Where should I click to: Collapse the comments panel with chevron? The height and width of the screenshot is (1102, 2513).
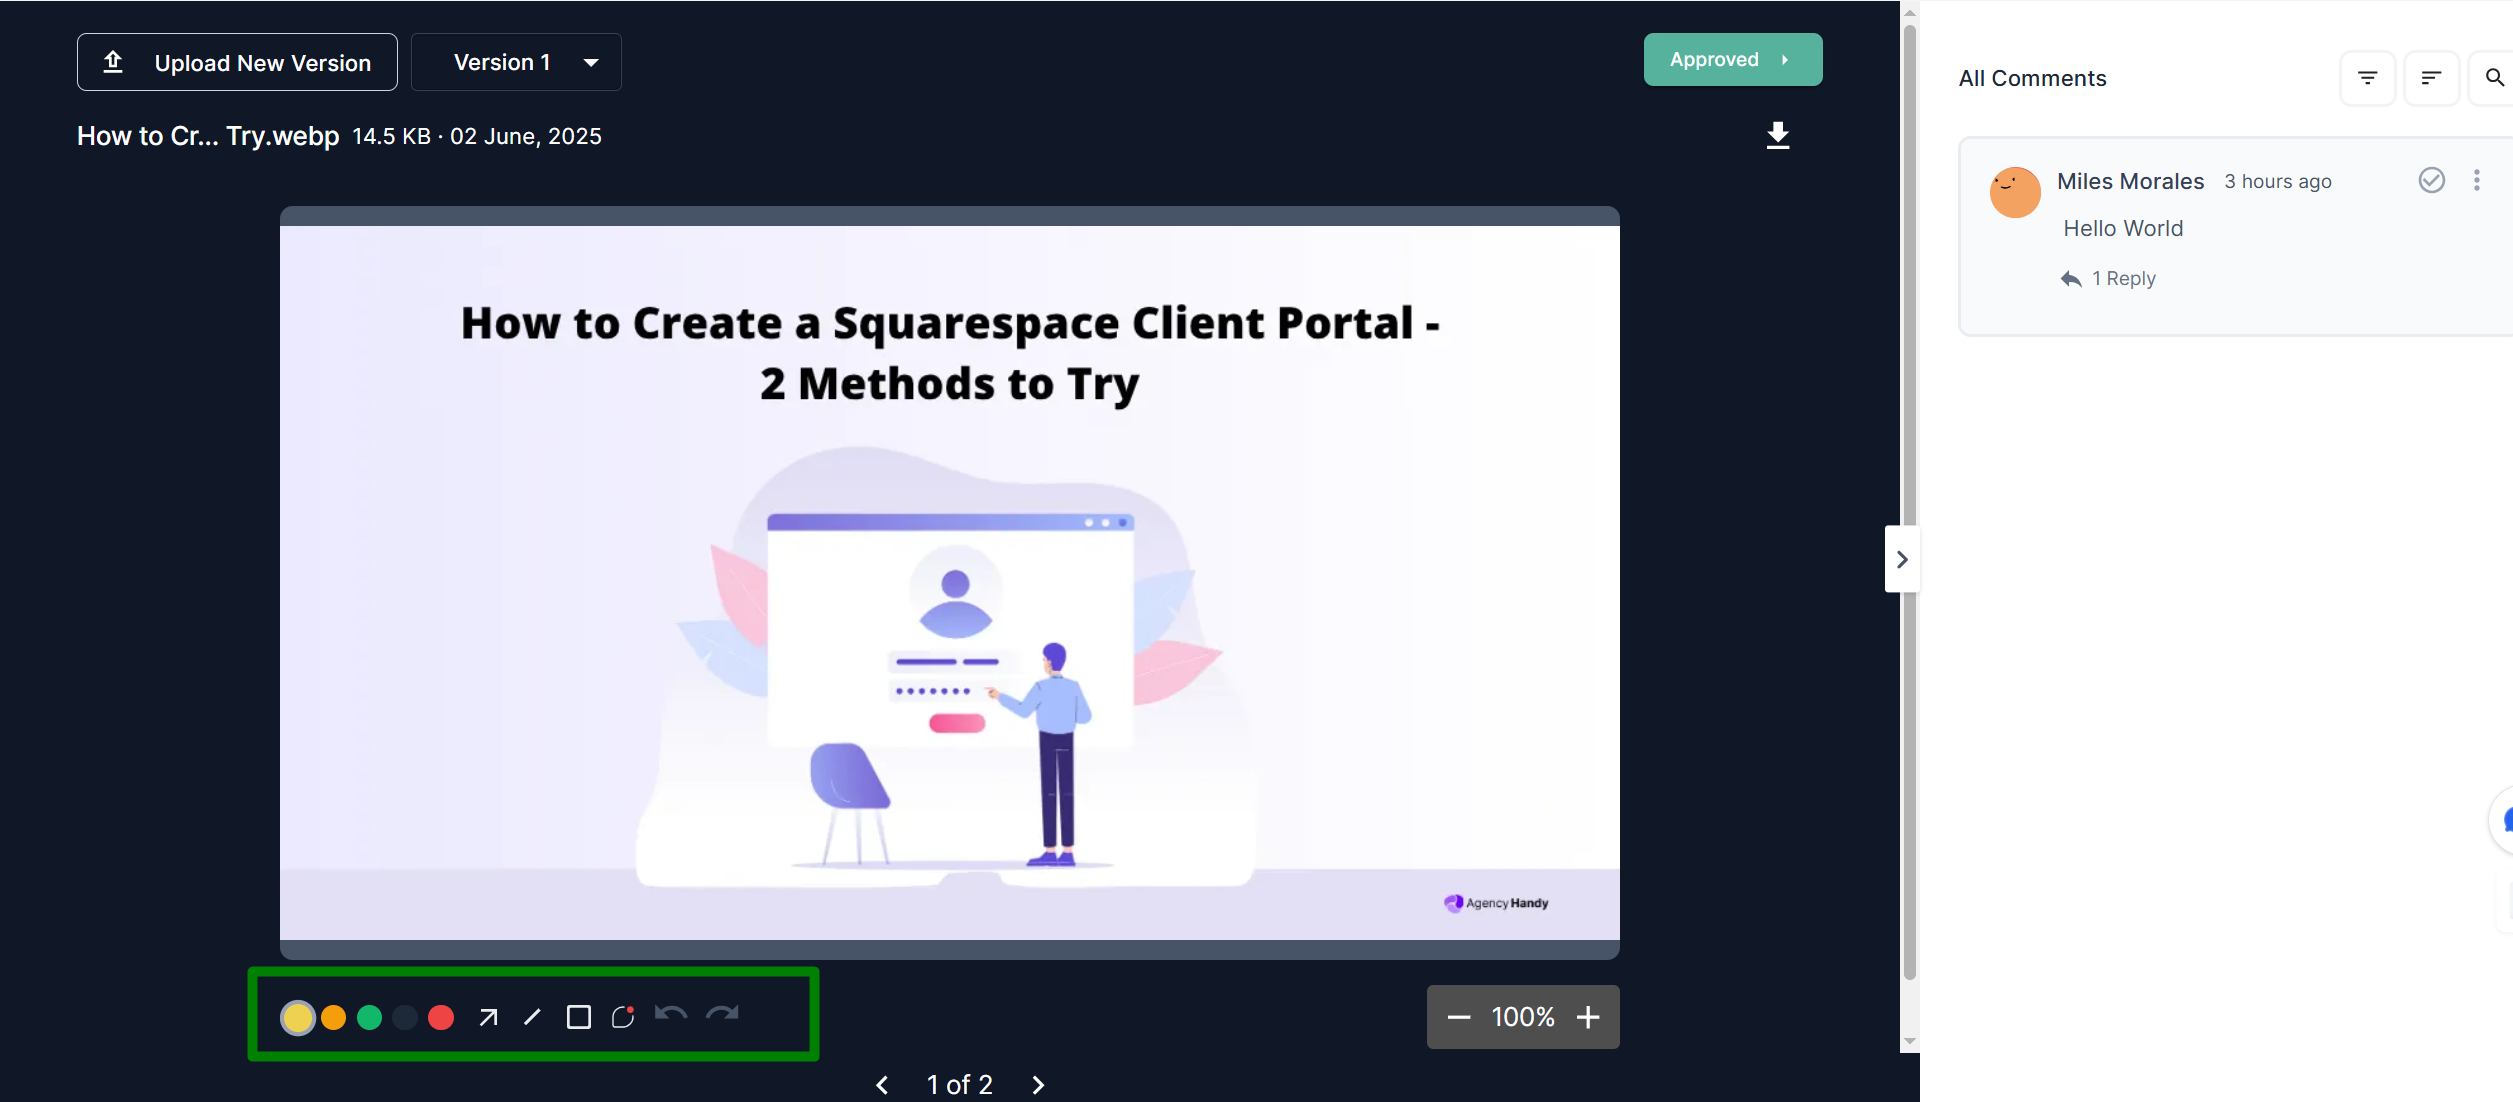(x=1902, y=559)
